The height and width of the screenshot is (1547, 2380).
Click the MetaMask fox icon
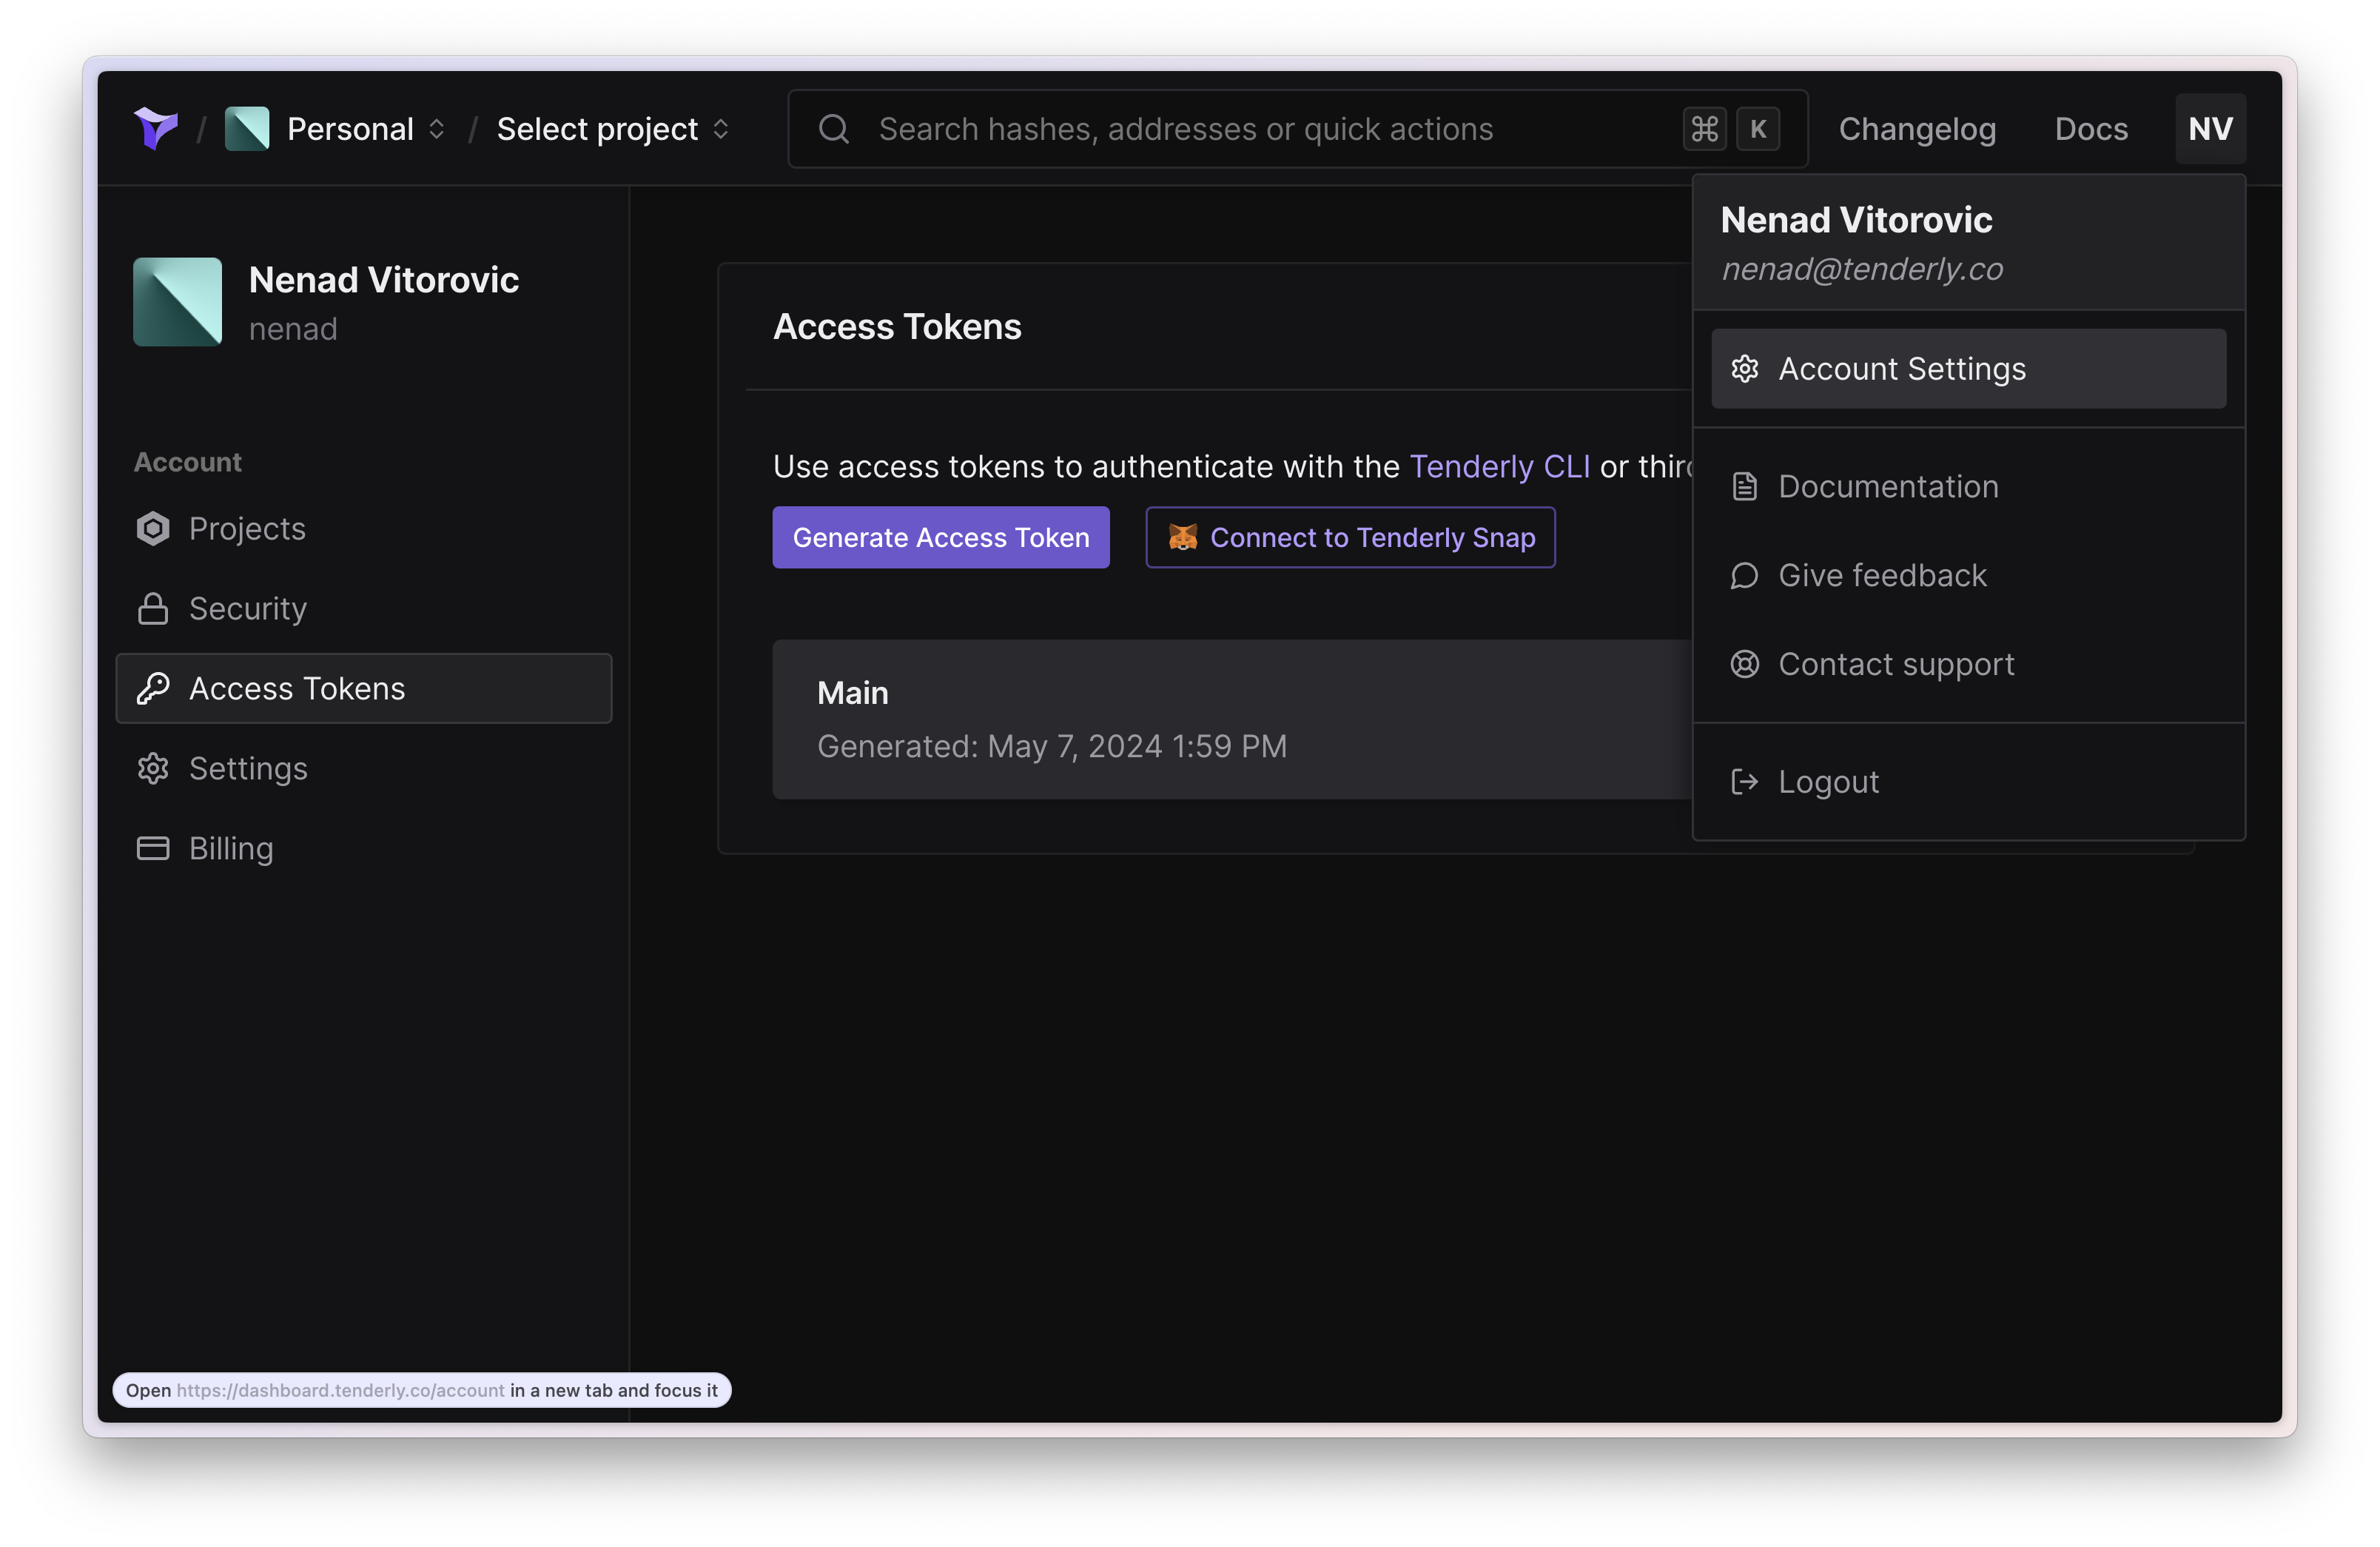[1183, 537]
